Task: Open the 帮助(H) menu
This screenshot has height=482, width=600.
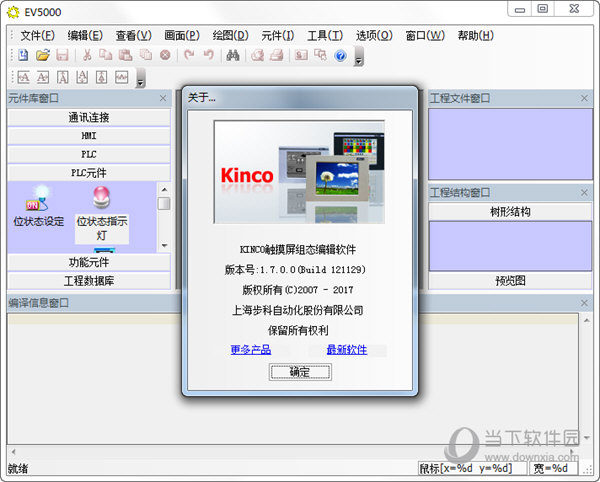Action: (x=476, y=36)
